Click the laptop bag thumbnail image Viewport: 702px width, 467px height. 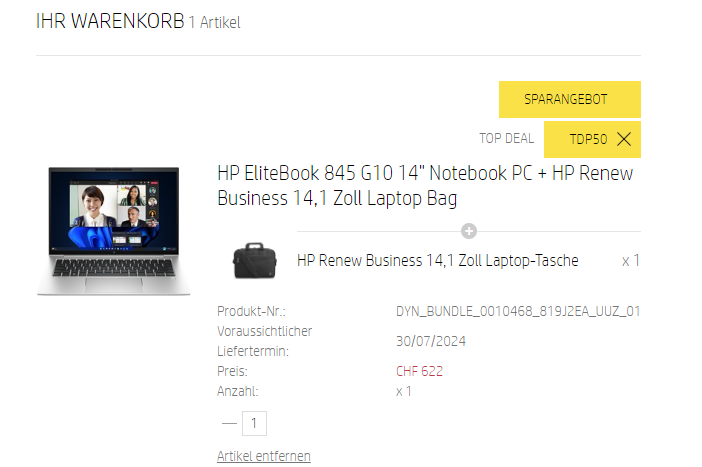click(x=254, y=261)
